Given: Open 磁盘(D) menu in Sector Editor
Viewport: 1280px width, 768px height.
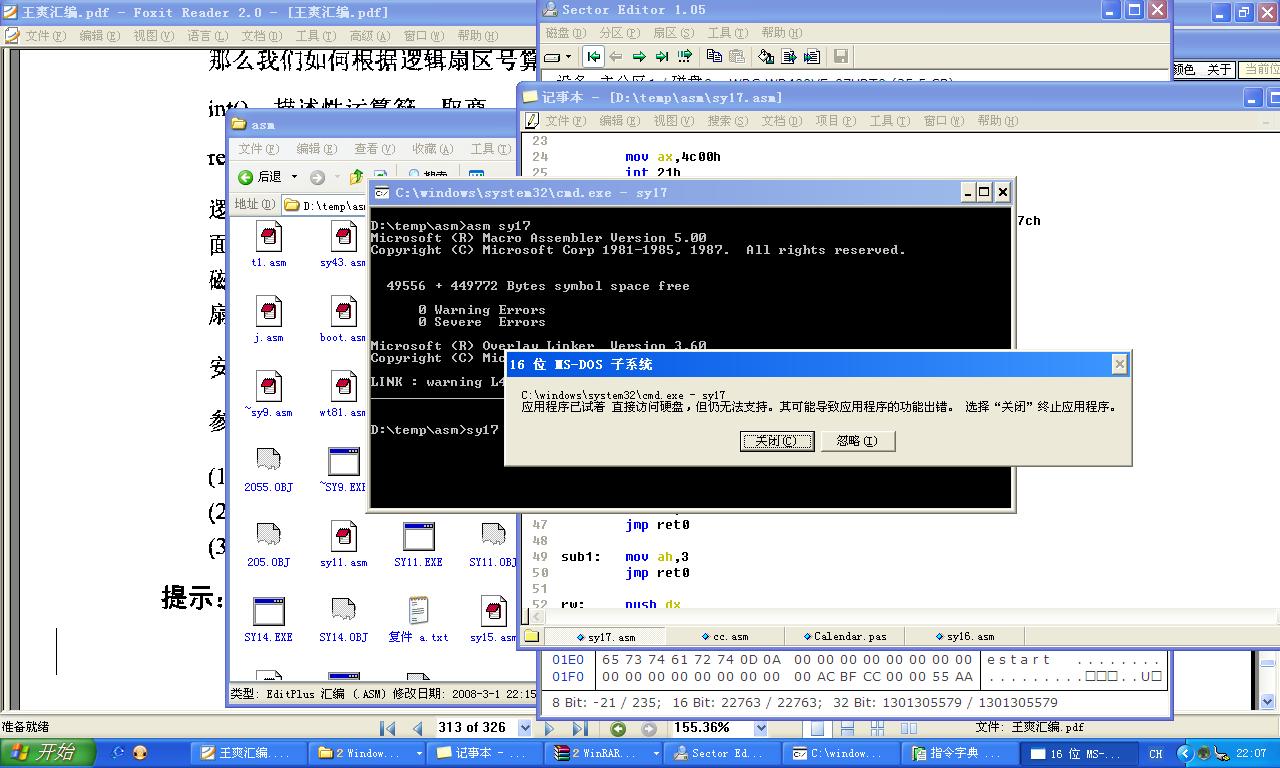Looking at the screenshot, I should pos(566,33).
